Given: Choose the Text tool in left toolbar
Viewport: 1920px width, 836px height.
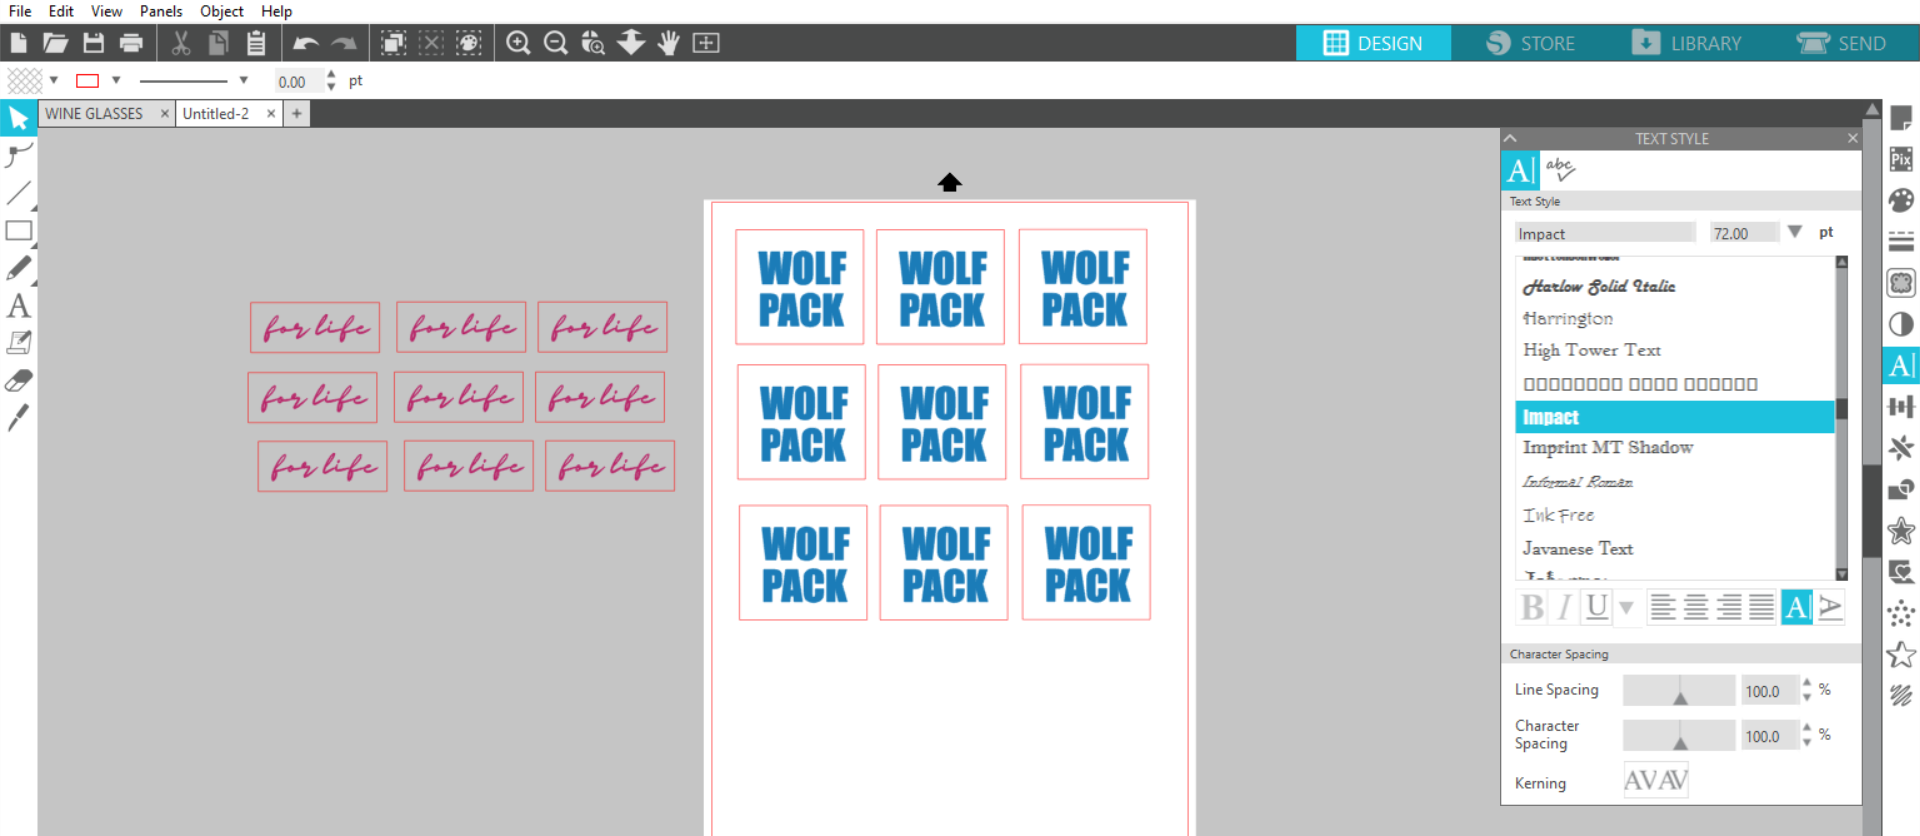Looking at the screenshot, I should [18, 306].
